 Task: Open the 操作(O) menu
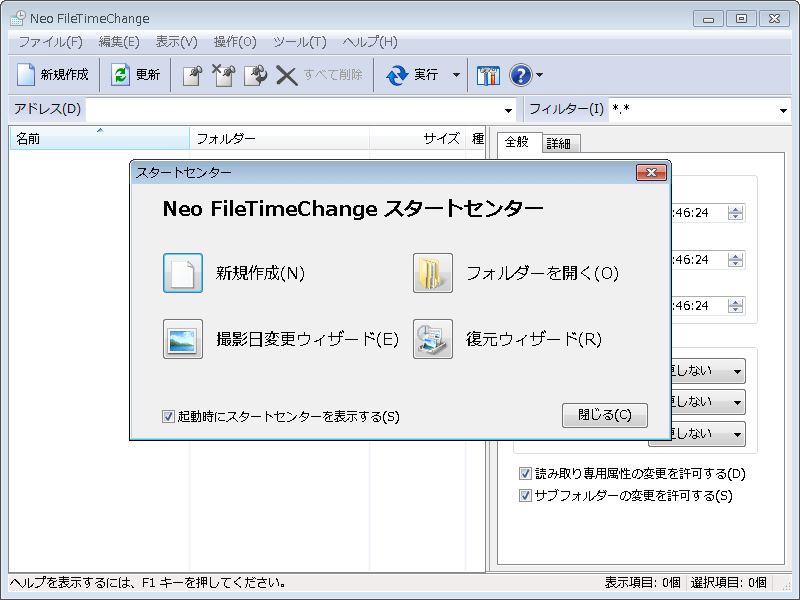click(x=235, y=42)
